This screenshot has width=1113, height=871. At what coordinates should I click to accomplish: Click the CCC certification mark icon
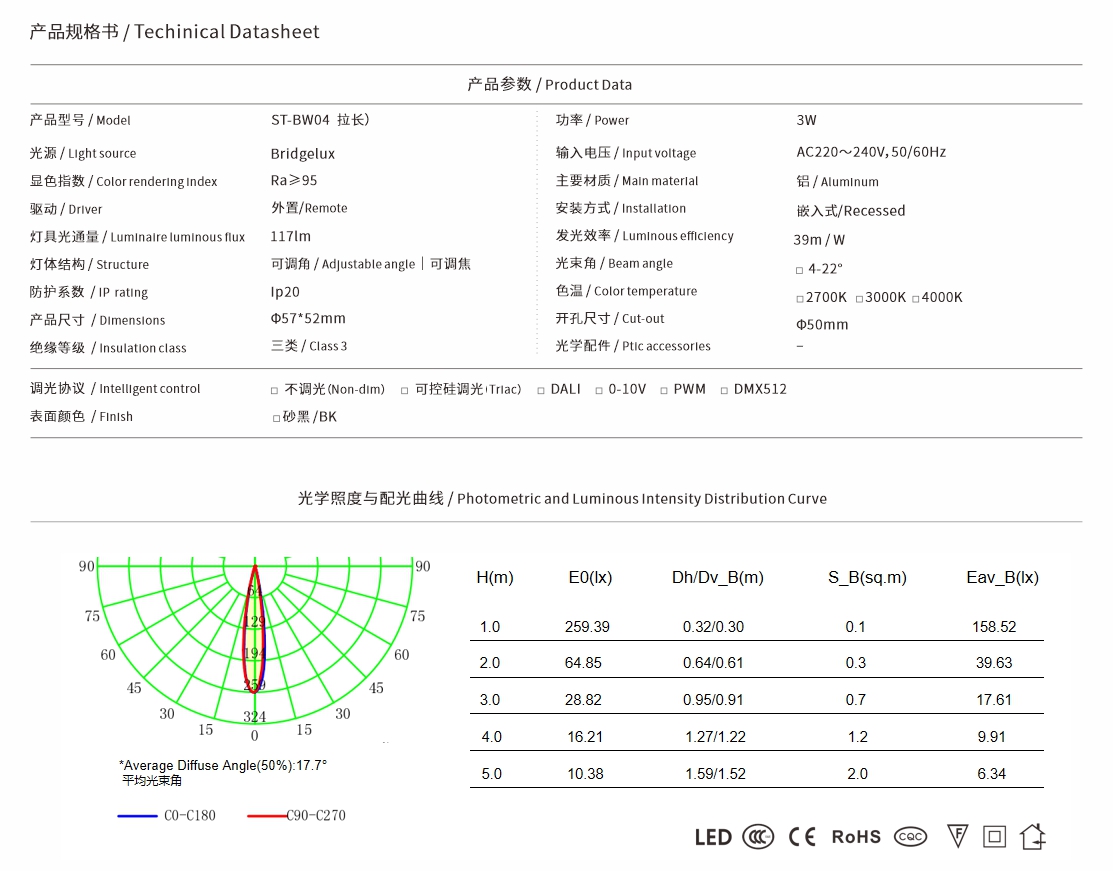click(x=757, y=837)
